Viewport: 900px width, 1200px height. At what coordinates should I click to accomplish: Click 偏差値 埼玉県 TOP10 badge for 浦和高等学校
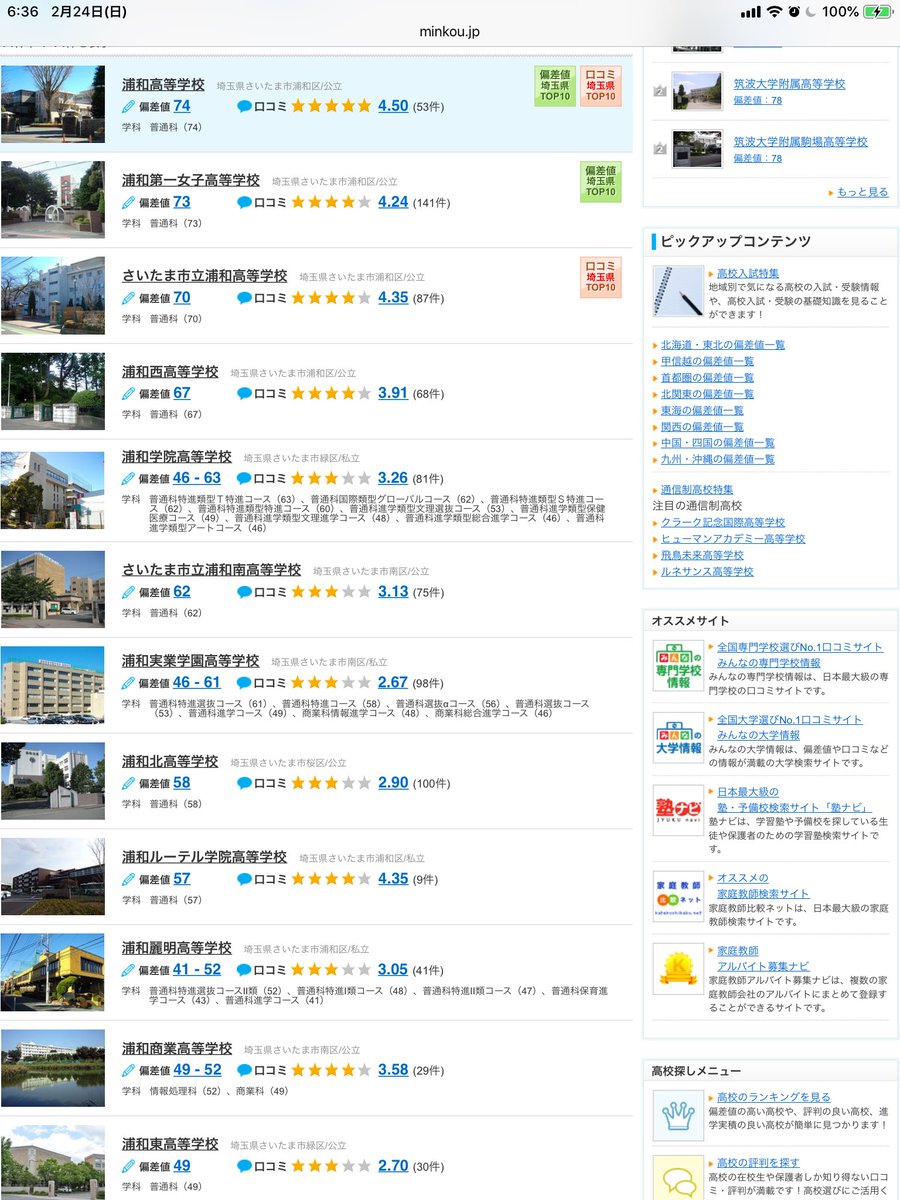pyautogui.click(x=554, y=86)
